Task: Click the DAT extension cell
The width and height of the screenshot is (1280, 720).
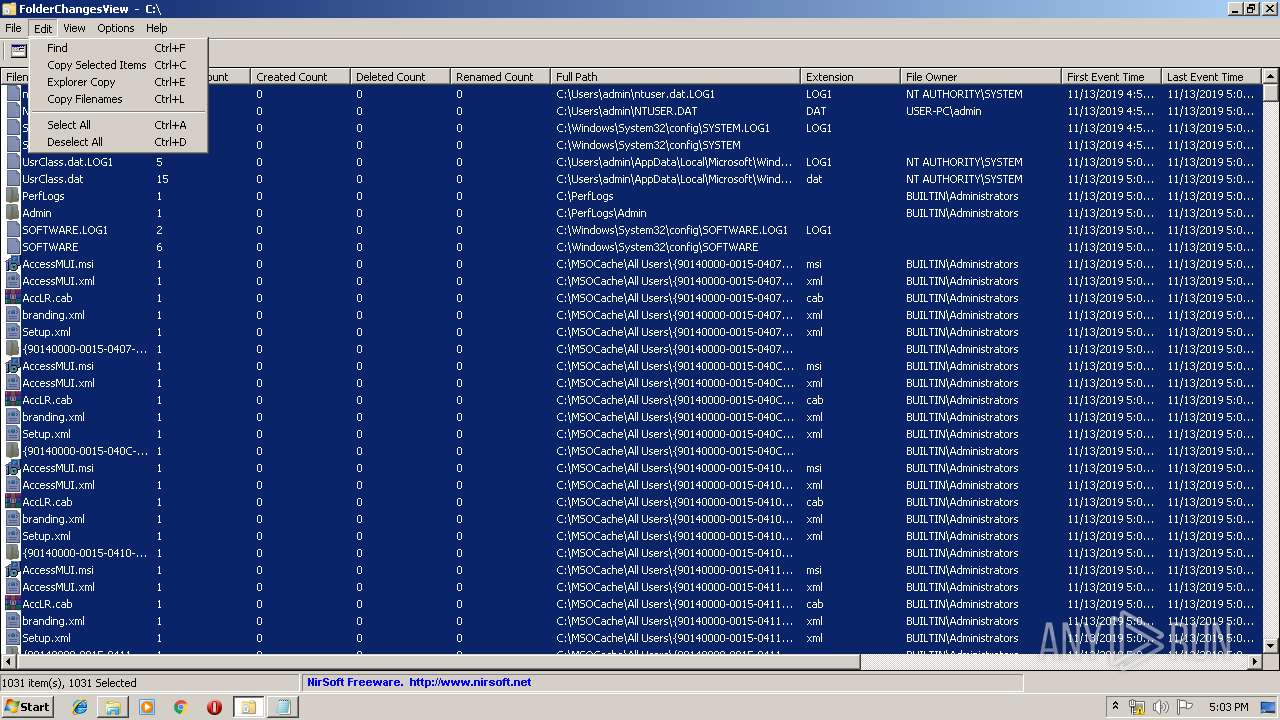Action: (x=816, y=111)
